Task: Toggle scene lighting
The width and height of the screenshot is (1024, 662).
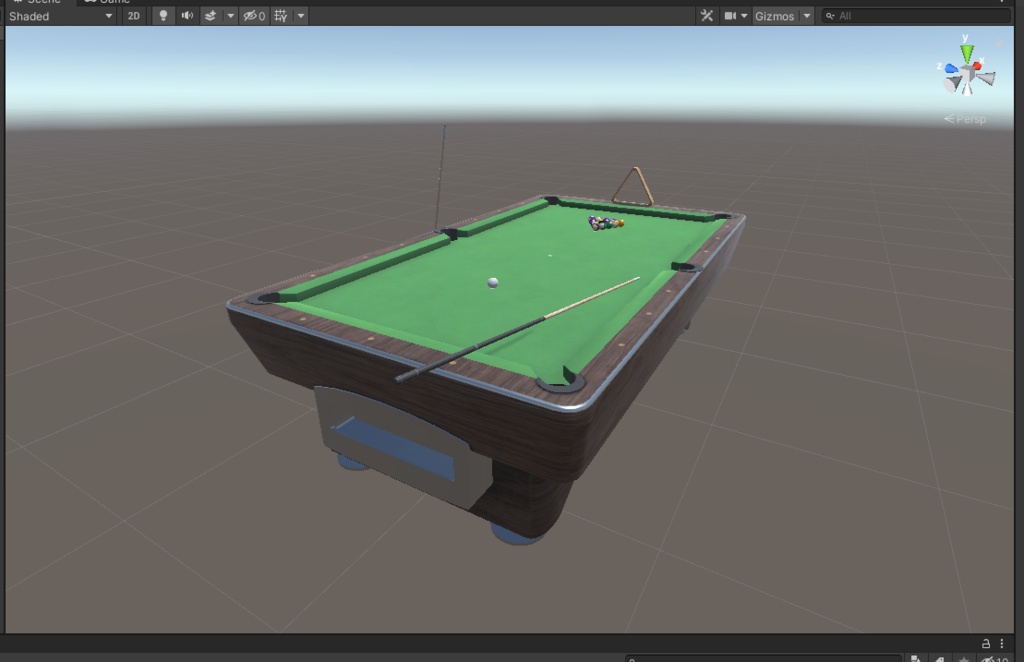Action: (163, 15)
